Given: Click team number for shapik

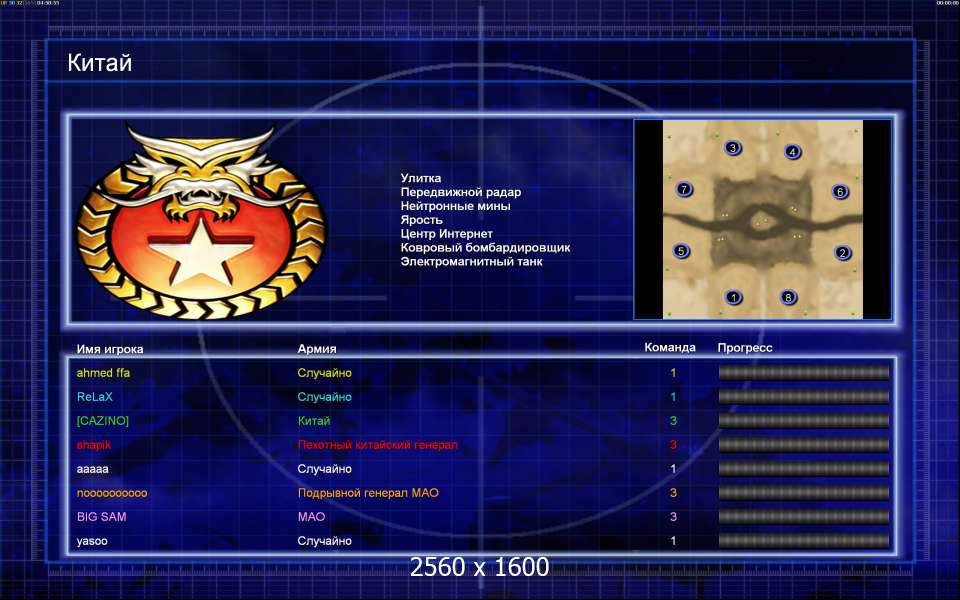Looking at the screenshot, I should 673,445.
